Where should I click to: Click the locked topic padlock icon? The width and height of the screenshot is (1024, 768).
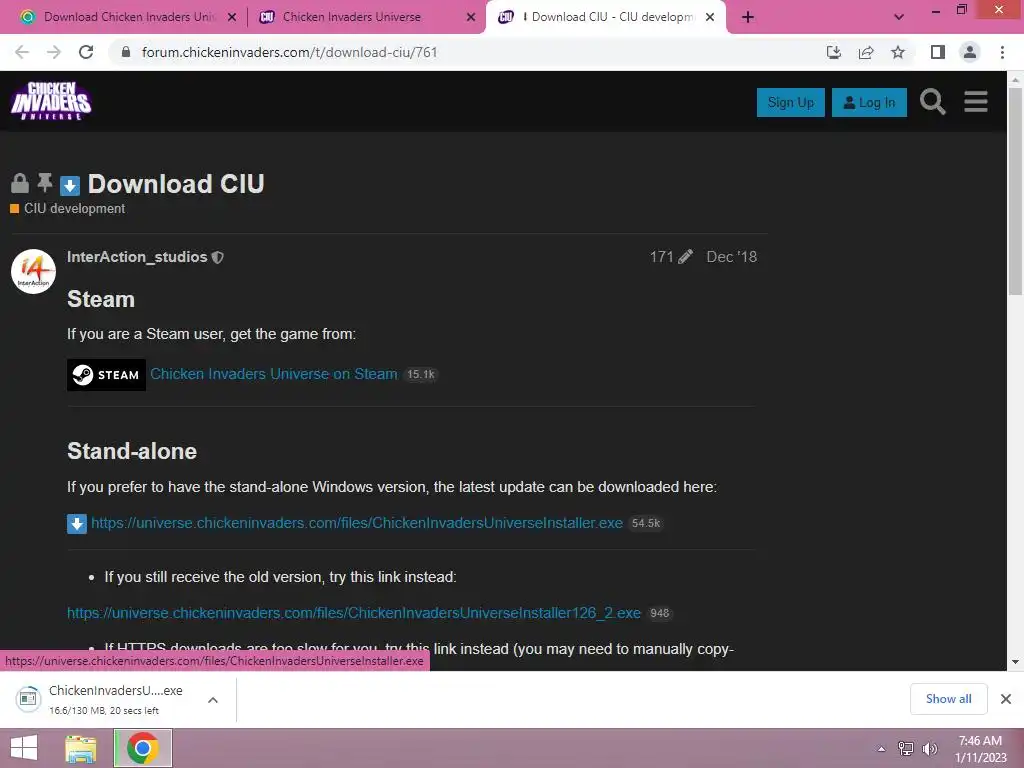pos(20,184)
